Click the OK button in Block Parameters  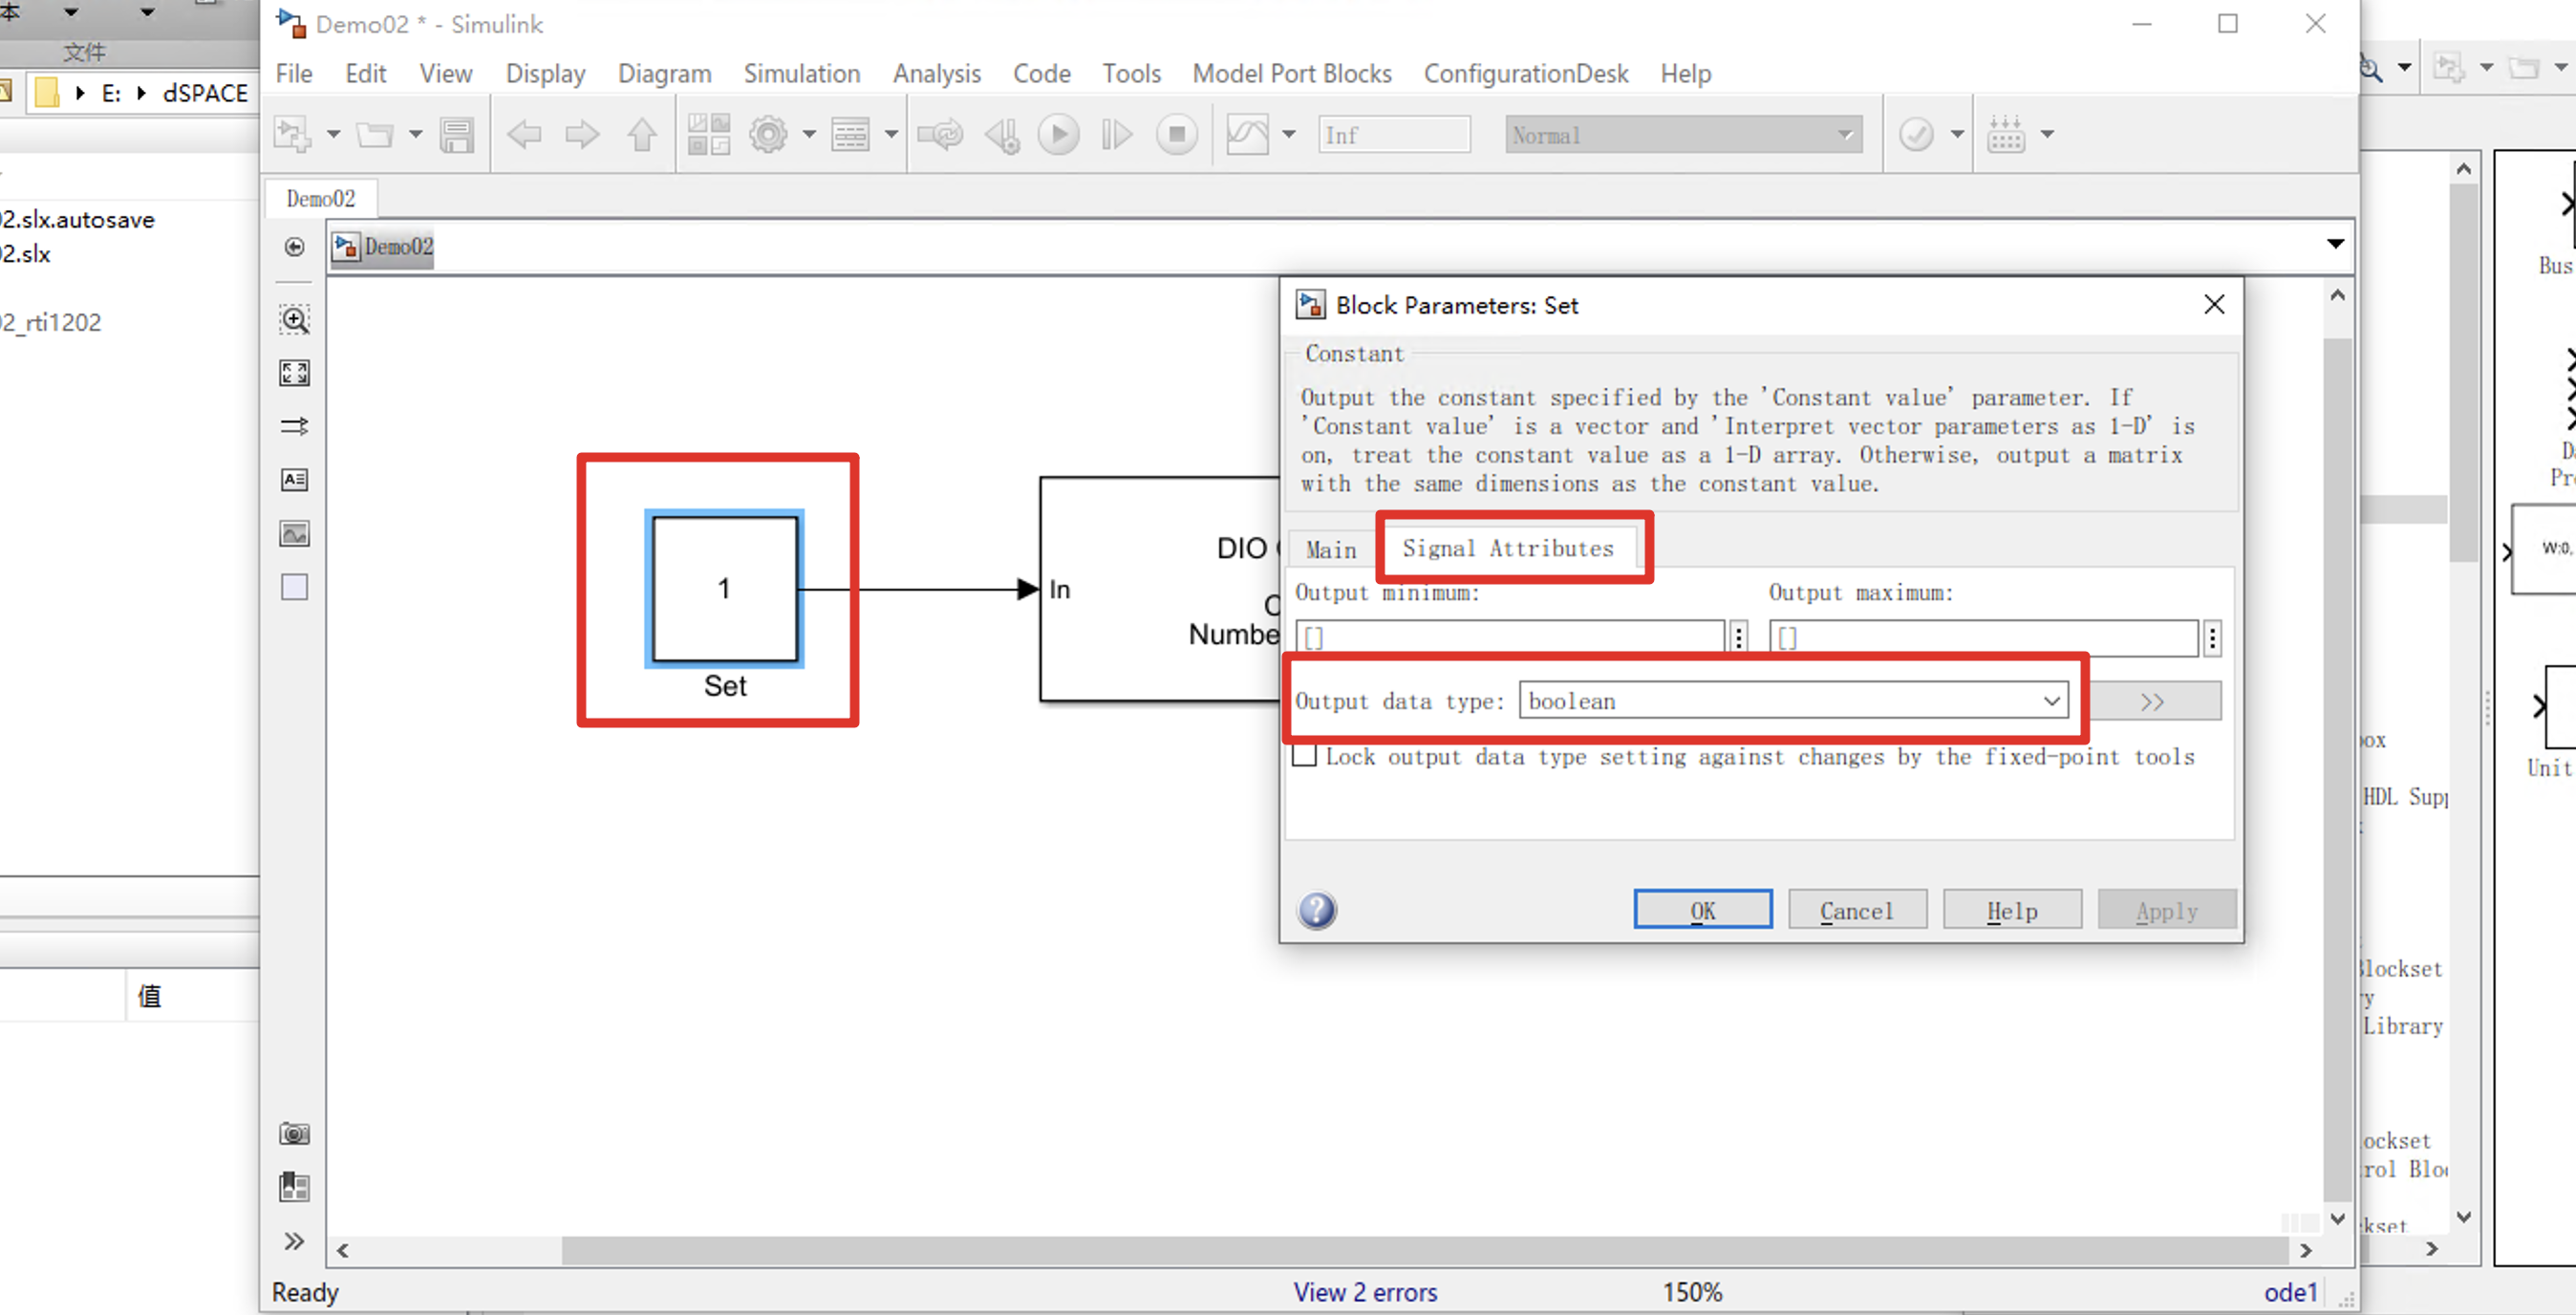pyautogui.click(x=1702, y=910)
